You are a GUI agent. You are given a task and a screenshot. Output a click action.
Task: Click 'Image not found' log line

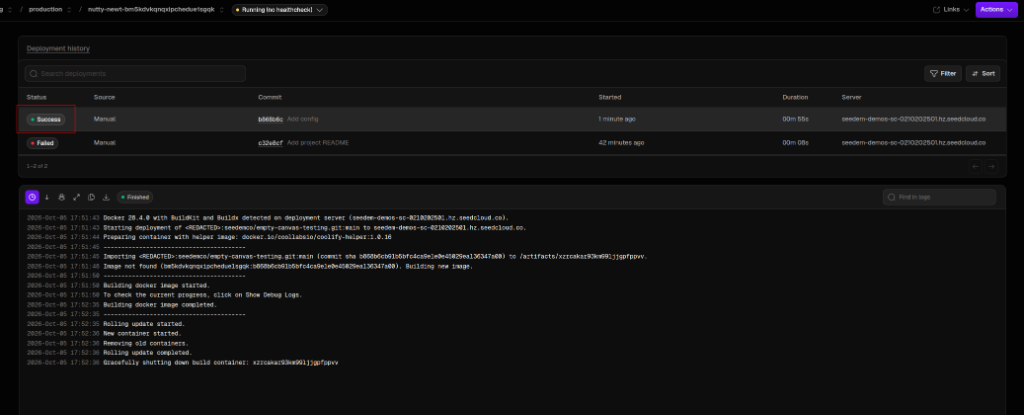pos(288,267)
